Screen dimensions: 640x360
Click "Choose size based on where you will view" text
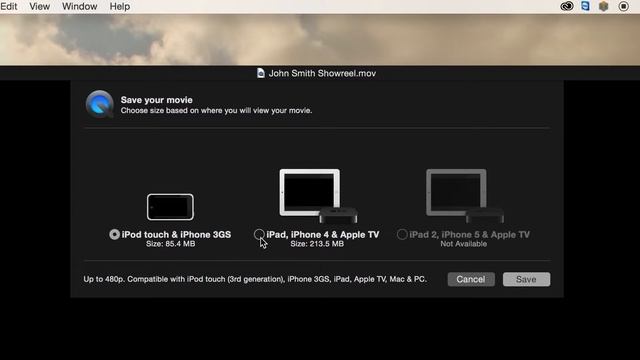pos(216,111)
